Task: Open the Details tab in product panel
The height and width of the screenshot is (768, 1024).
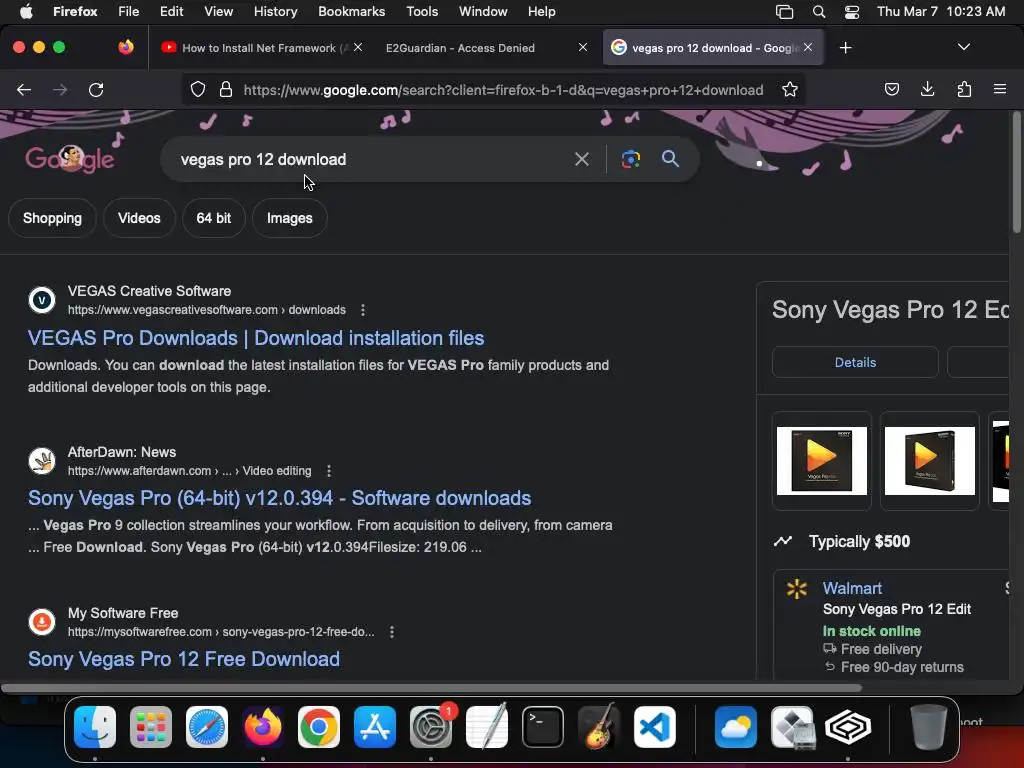Action: coord(855,362)
